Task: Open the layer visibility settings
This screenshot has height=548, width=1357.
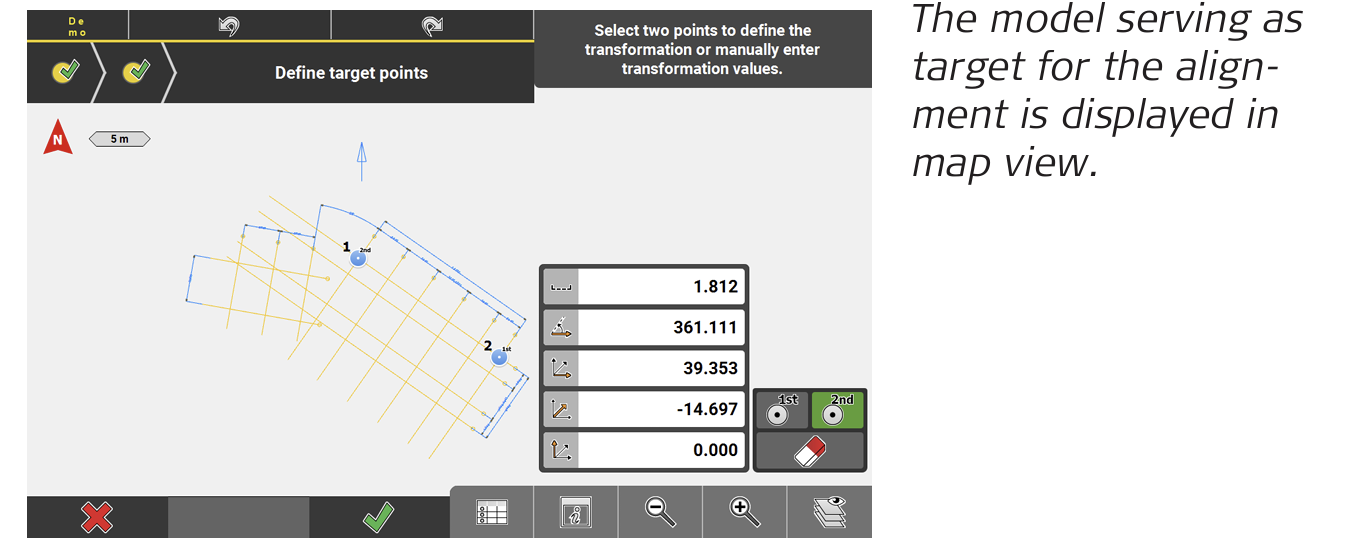Action: coord(829,512)
